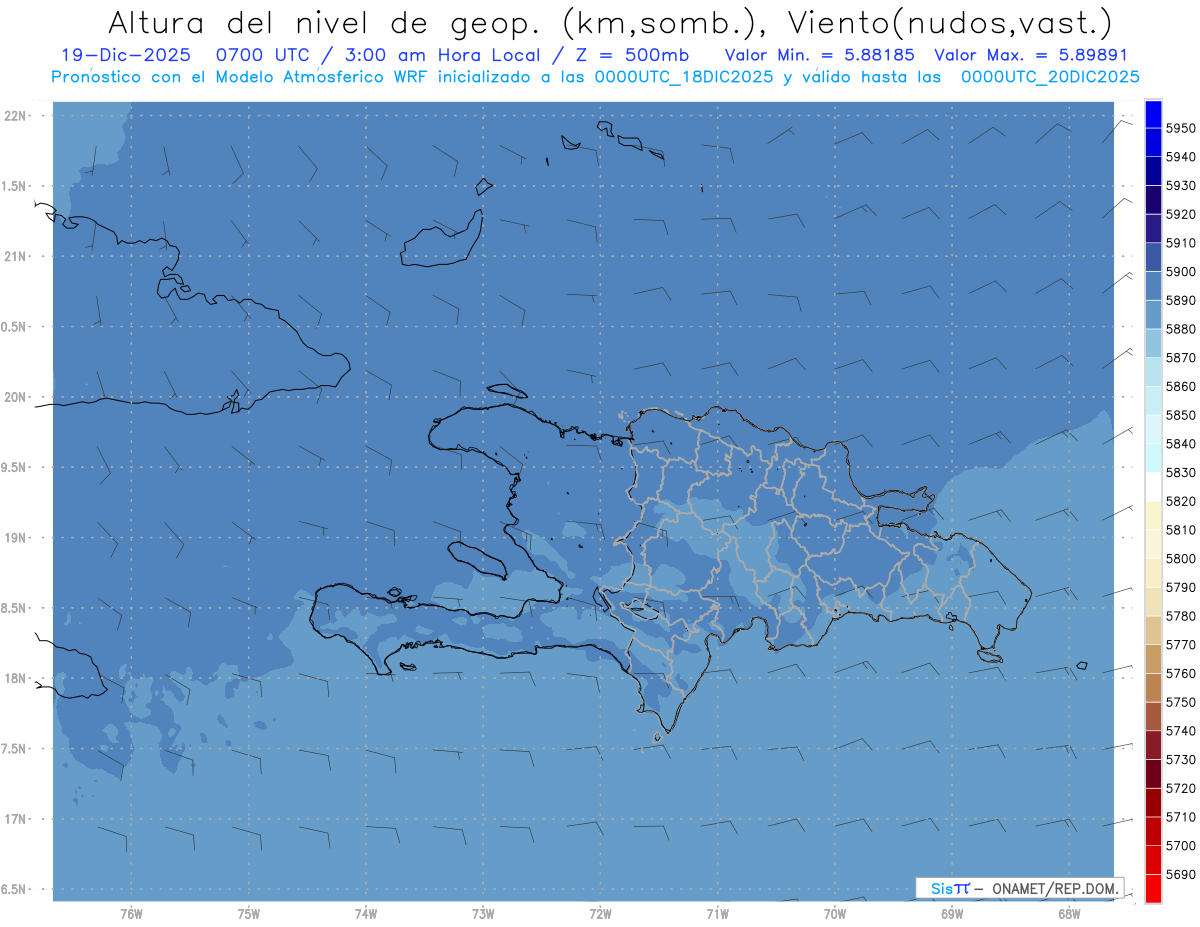1200x927 pixels.
Task: Click the color scale label 5760
Action: pyautogui.click(x=1180, y=674)
